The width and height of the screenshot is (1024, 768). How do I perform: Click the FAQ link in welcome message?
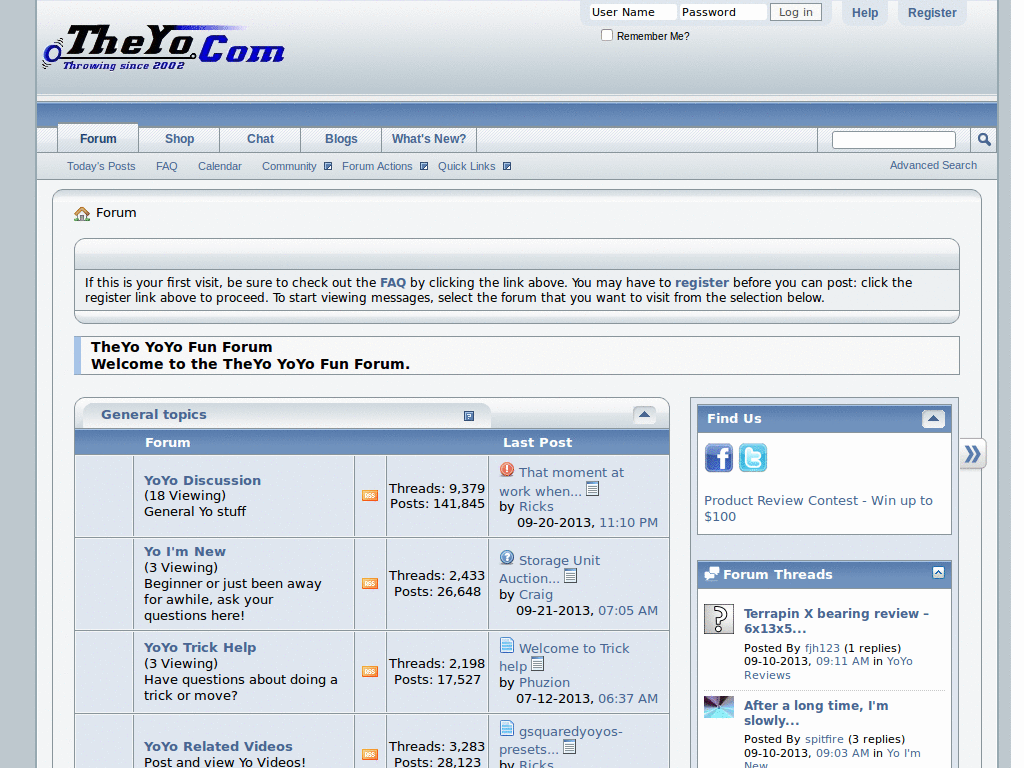[x=393, y=282]
